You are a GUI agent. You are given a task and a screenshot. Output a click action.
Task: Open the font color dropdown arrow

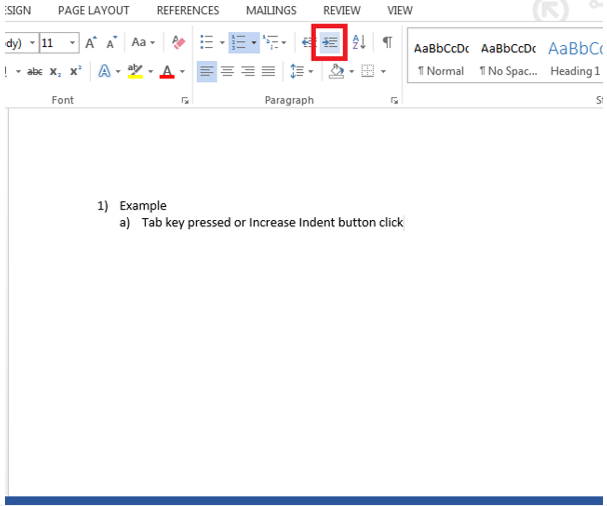click(x=182, y=72)
